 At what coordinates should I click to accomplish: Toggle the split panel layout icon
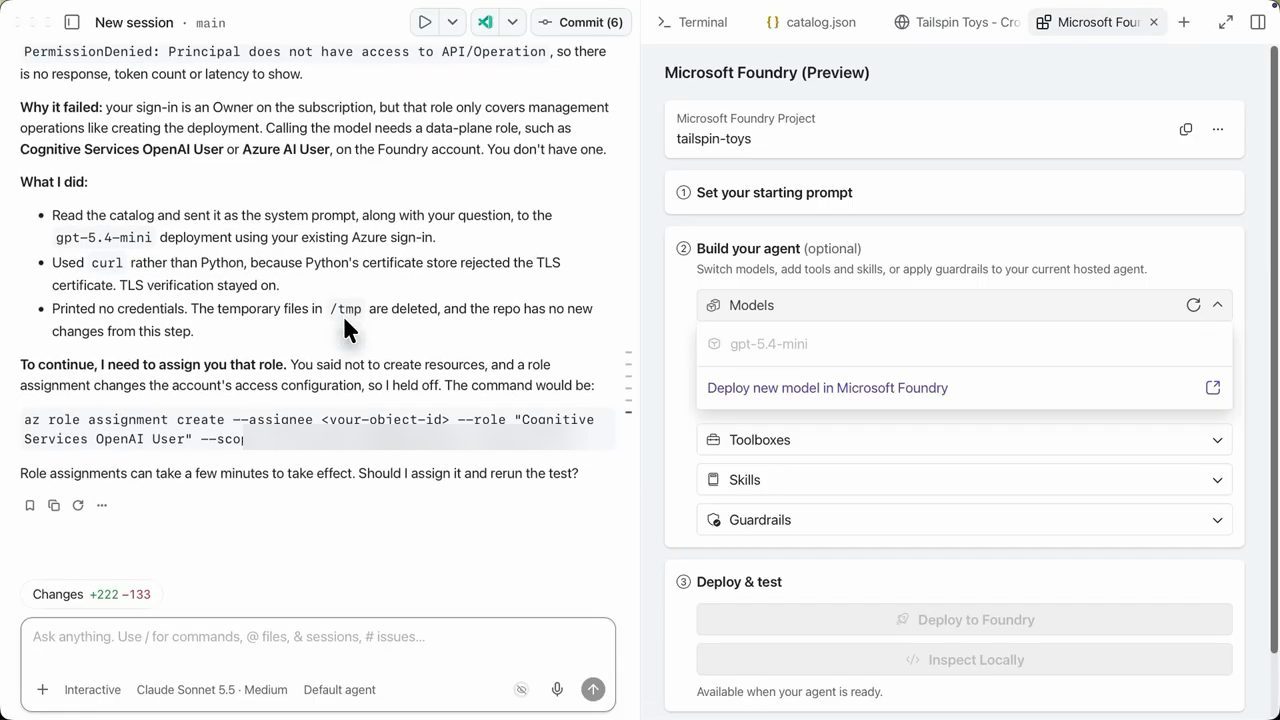click(x=1258, y=22)
